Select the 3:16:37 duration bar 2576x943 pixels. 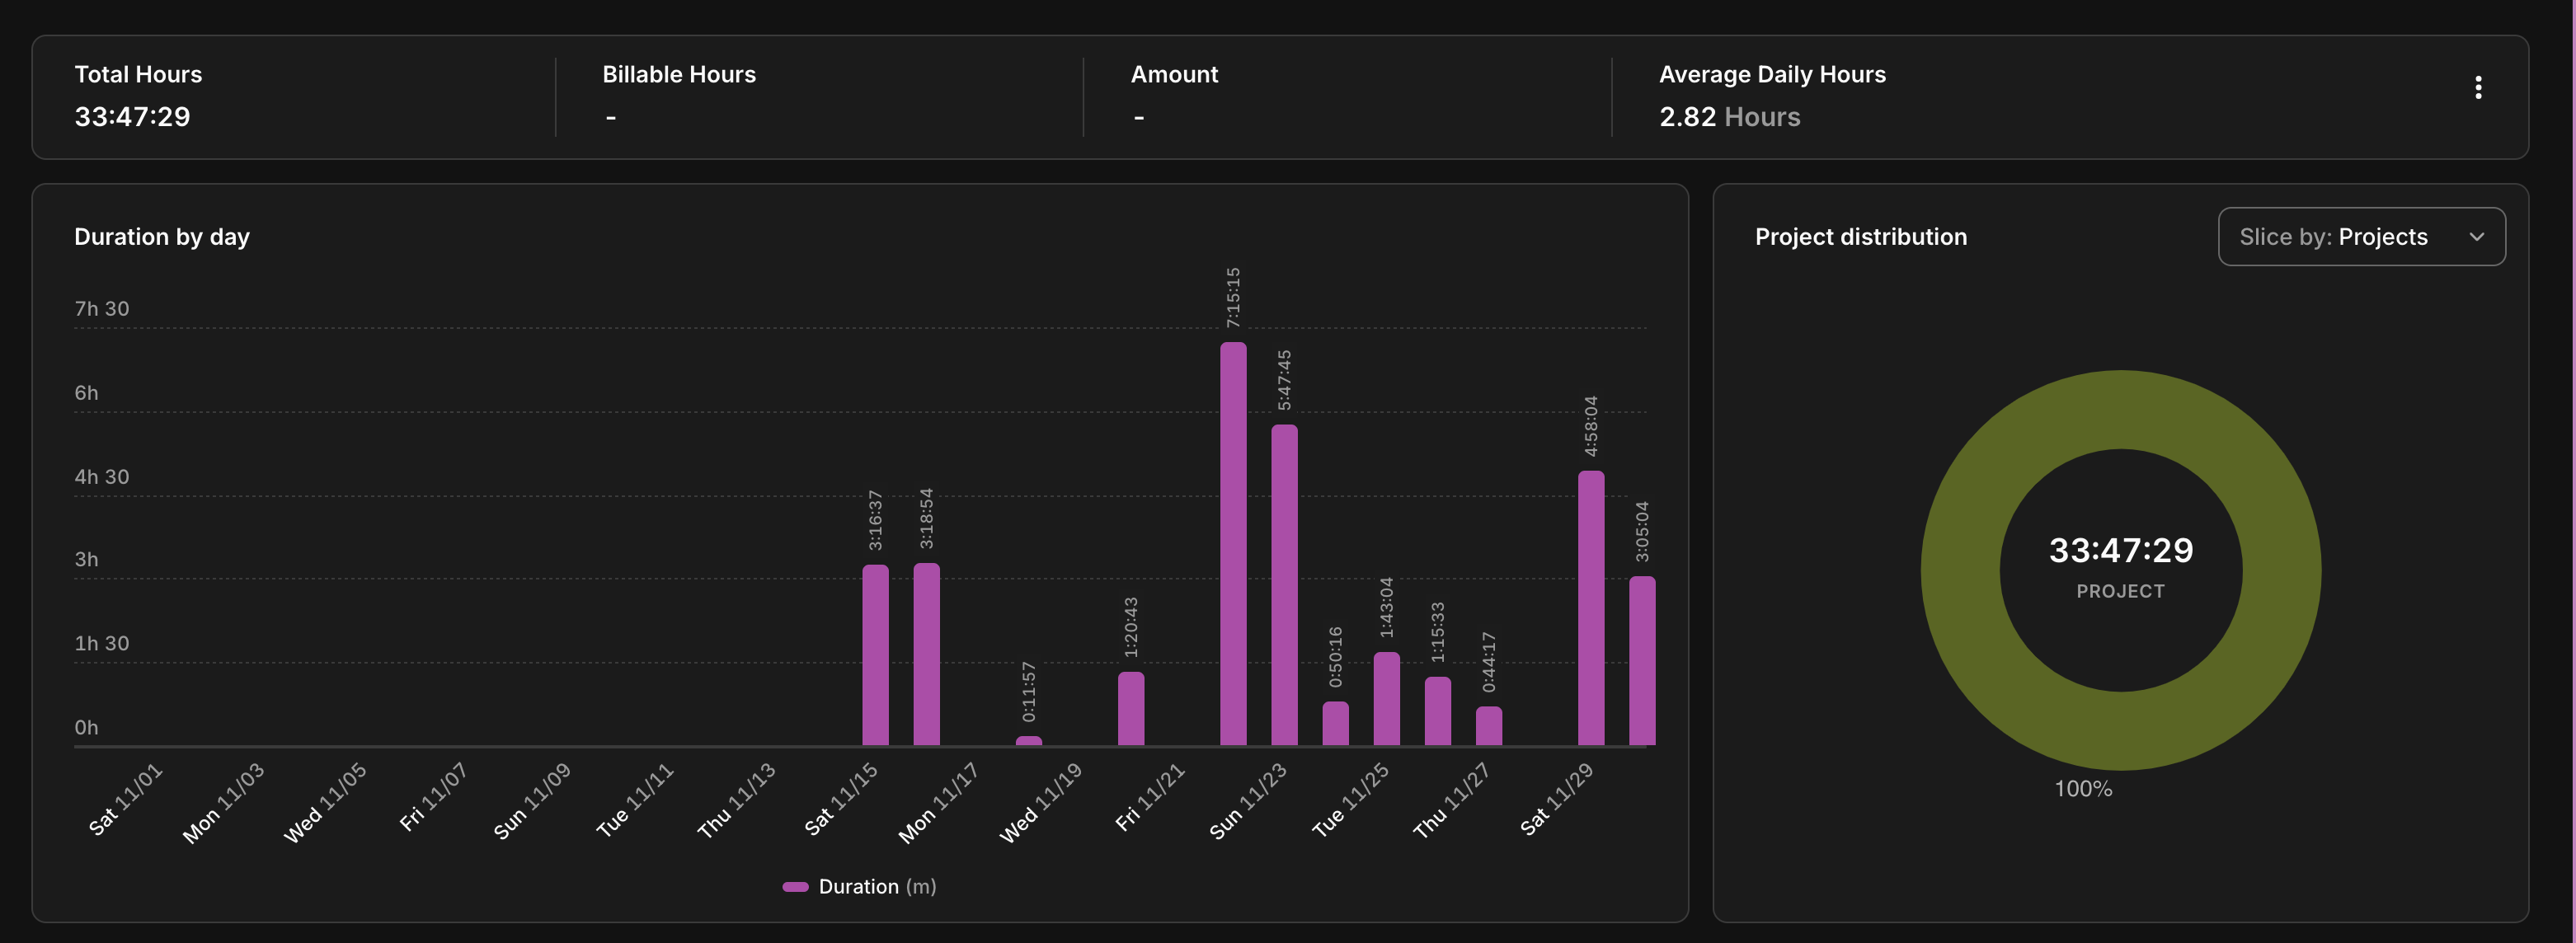(875, 655)
